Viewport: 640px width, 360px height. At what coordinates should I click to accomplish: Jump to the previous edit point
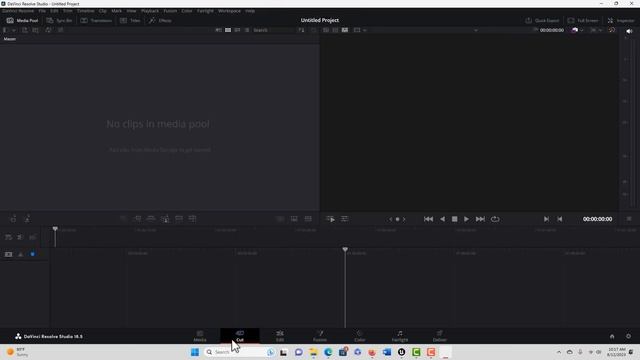(560, 219)
